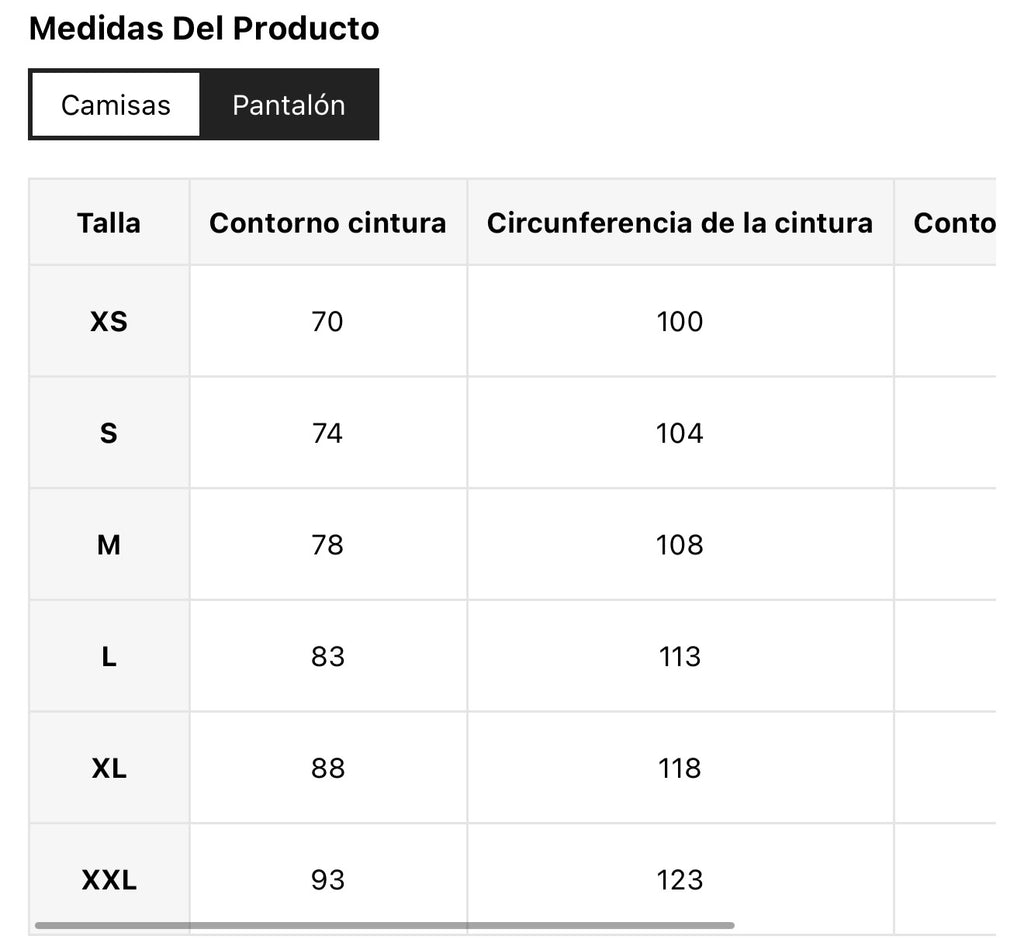Select the L size row label
1024x950 pixels.
[x=109, y=656]
